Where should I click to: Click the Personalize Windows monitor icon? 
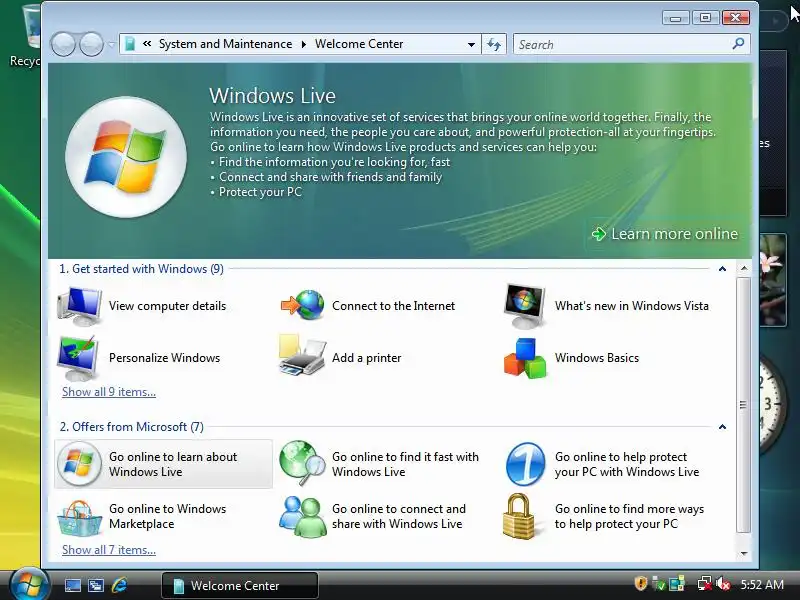pyautogui.click(x=78, y=358)
